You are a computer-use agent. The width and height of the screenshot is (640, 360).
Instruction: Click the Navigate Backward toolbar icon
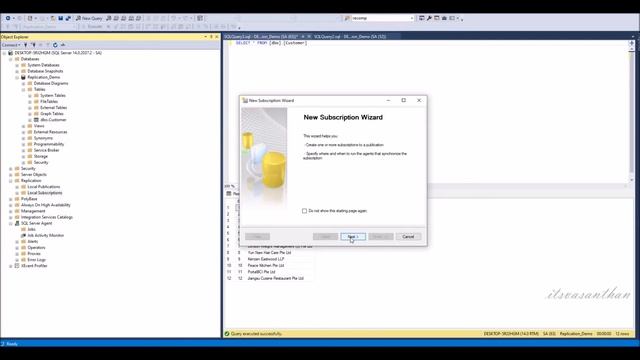pyautogui.click(x=8, y=18)
